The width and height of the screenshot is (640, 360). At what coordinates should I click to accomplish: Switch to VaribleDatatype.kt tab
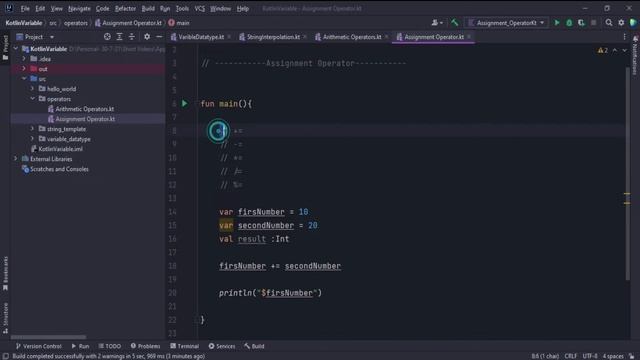pos(201,37)
